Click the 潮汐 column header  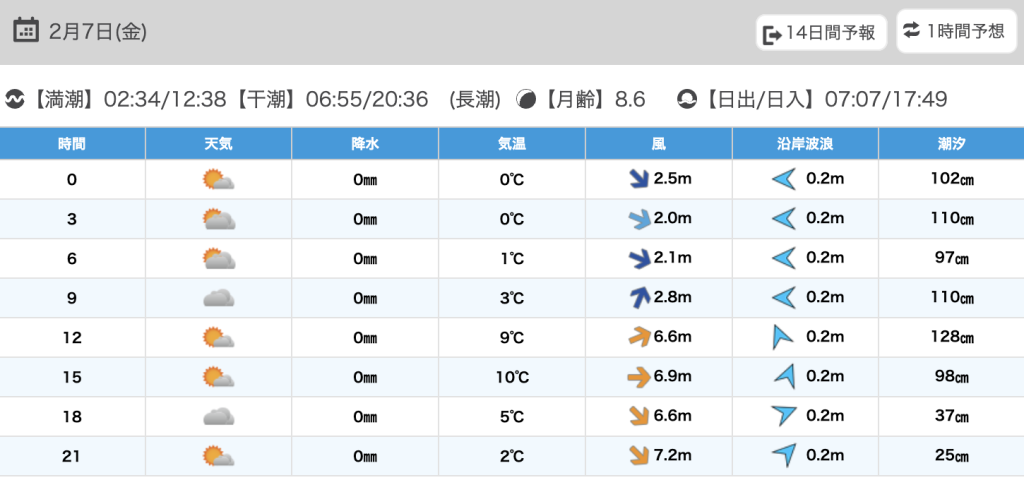(x=951, y=144)
